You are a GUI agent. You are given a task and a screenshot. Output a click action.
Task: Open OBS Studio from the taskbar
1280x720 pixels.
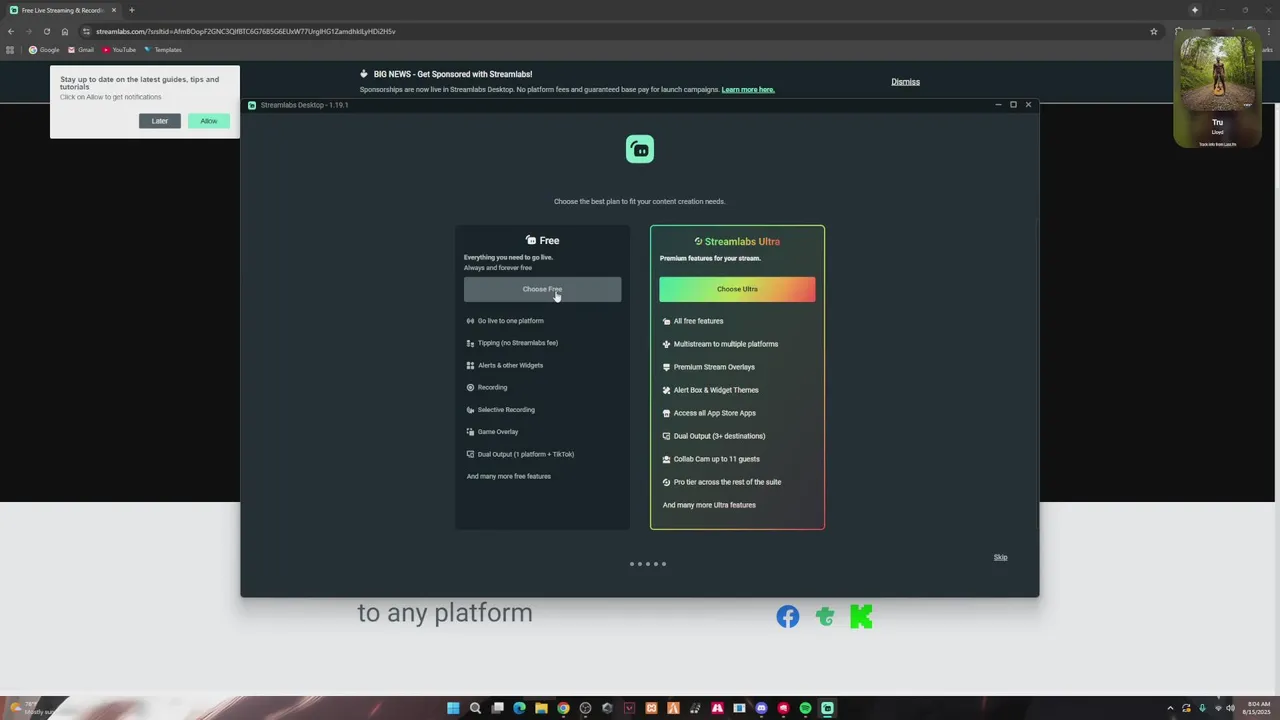tap(585, 708)
